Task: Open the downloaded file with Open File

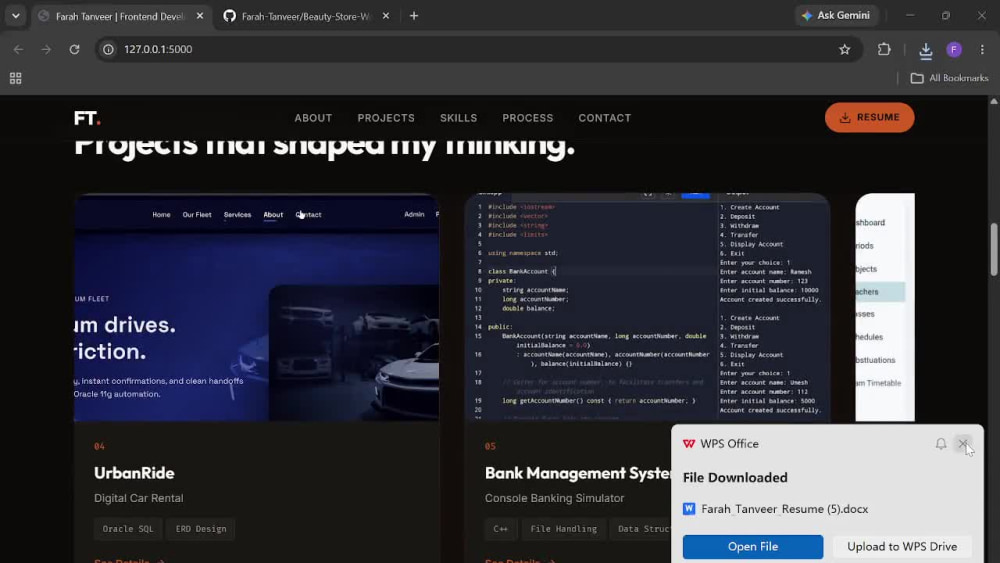Action: point(753,546)
